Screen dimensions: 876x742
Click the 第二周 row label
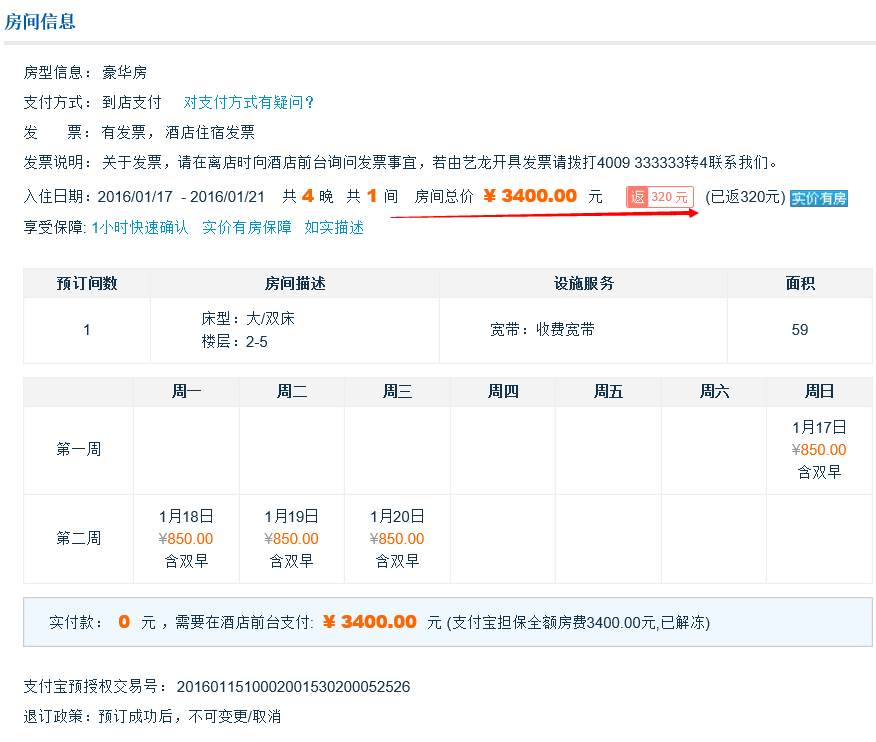tap(78, 539)
